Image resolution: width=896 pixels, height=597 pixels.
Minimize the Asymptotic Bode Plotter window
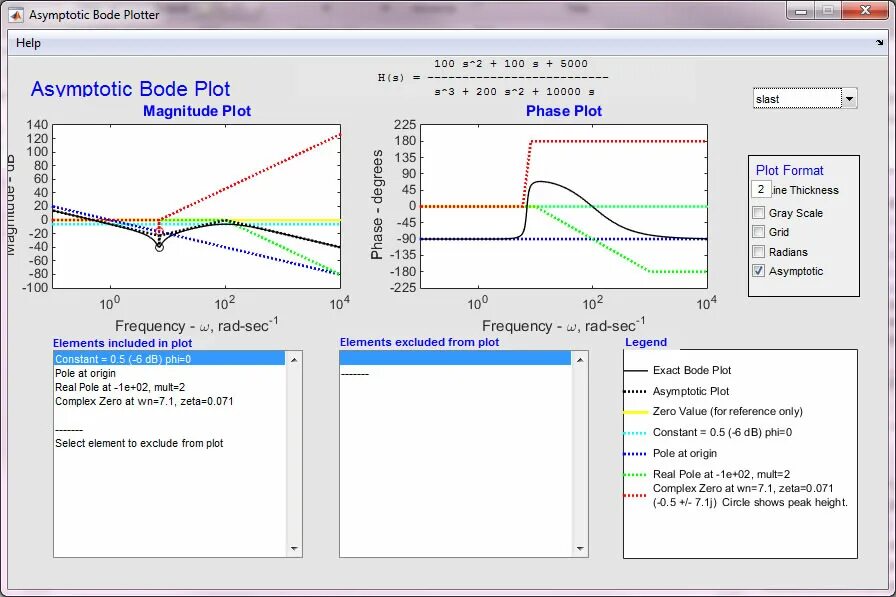click(801, 11)
